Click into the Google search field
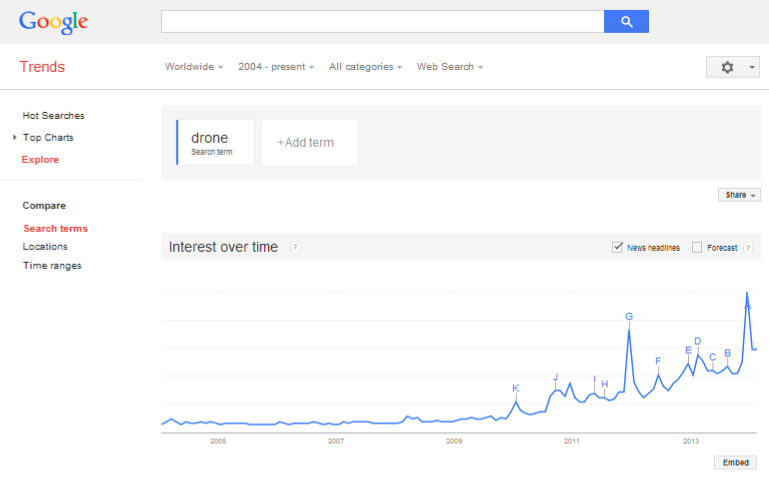This screenshot has width=769, height=485. pyautogui.click(x=383, y=22)
